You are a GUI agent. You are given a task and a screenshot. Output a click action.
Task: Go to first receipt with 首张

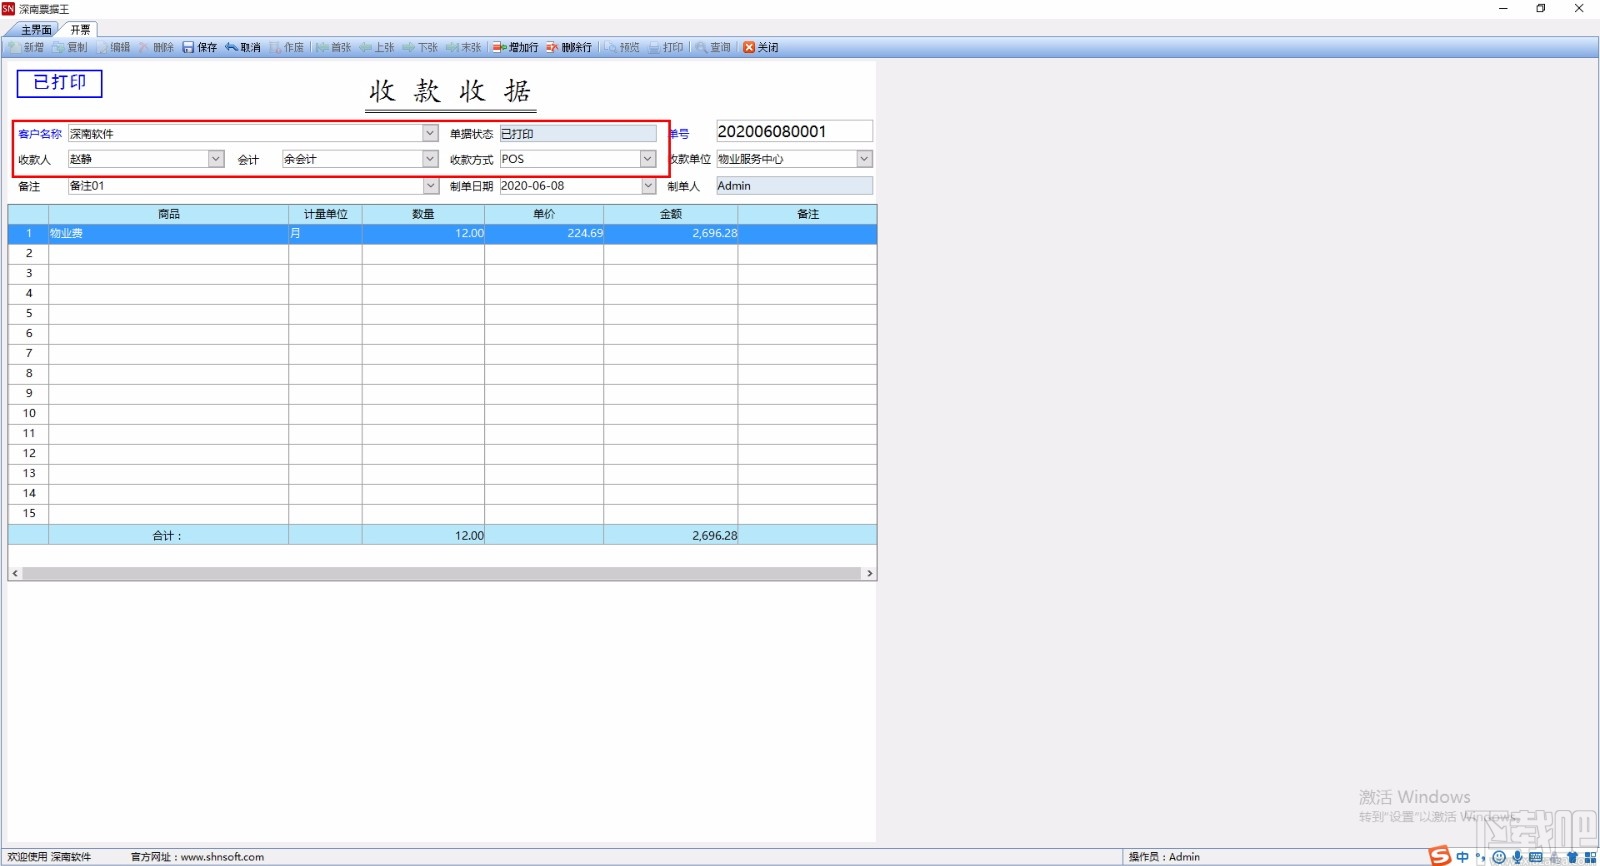pos(334,47)
